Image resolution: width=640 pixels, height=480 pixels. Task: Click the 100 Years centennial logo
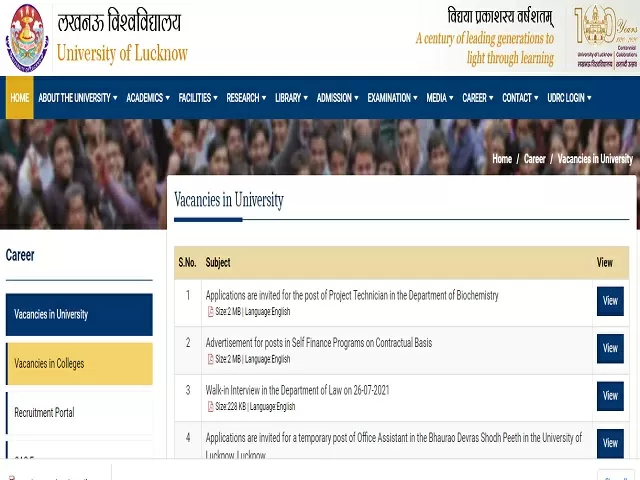[605, 37]
